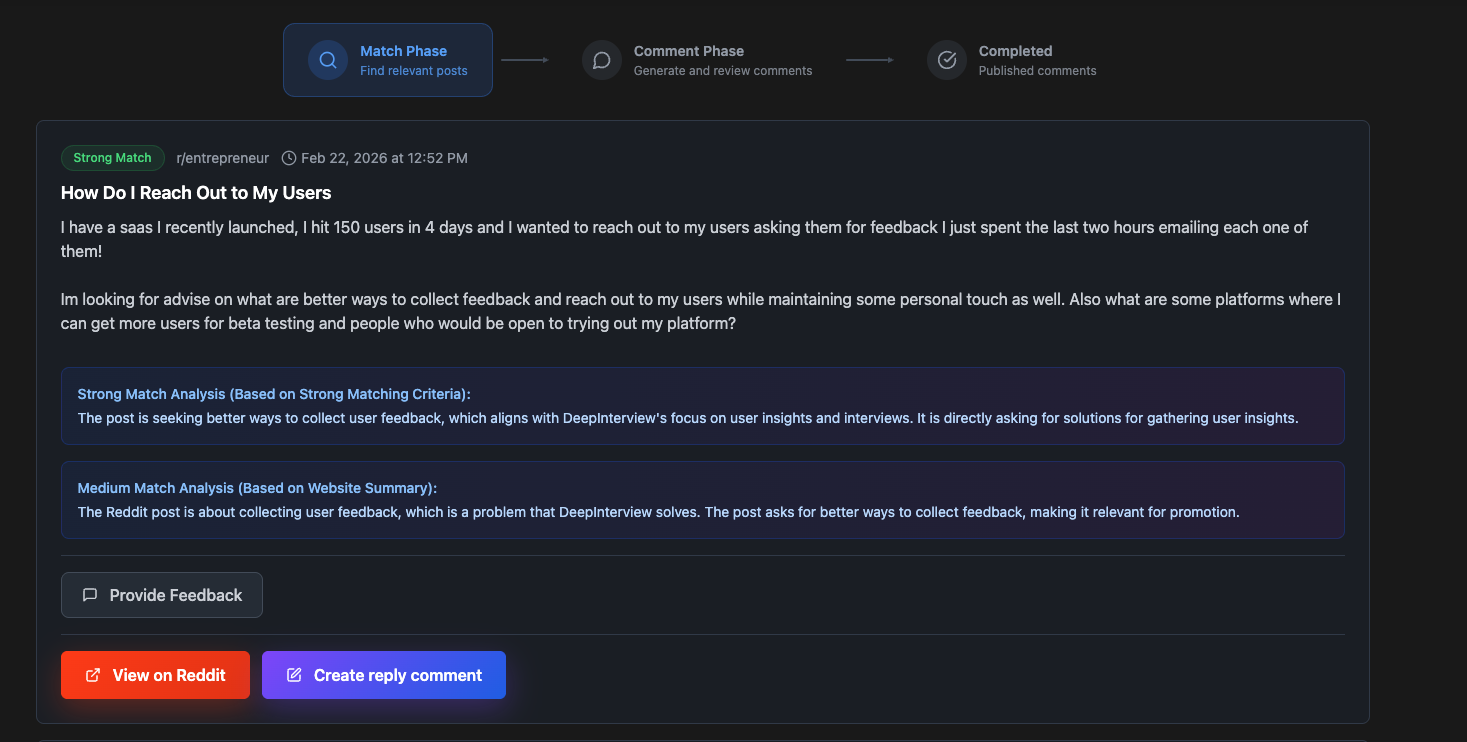Viewport: 1467px width, 742px height.
Task: Click the Strong Match green badge
Action: point(112,158)
